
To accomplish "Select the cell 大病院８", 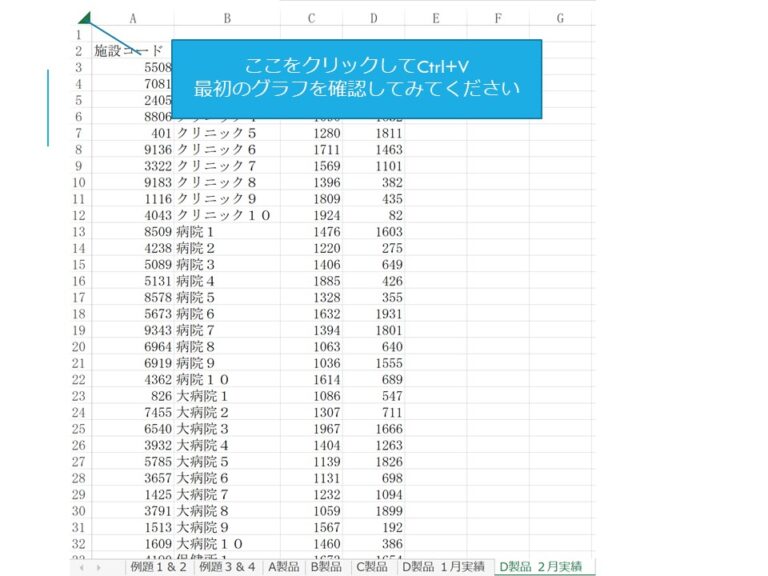I will 227,511.
